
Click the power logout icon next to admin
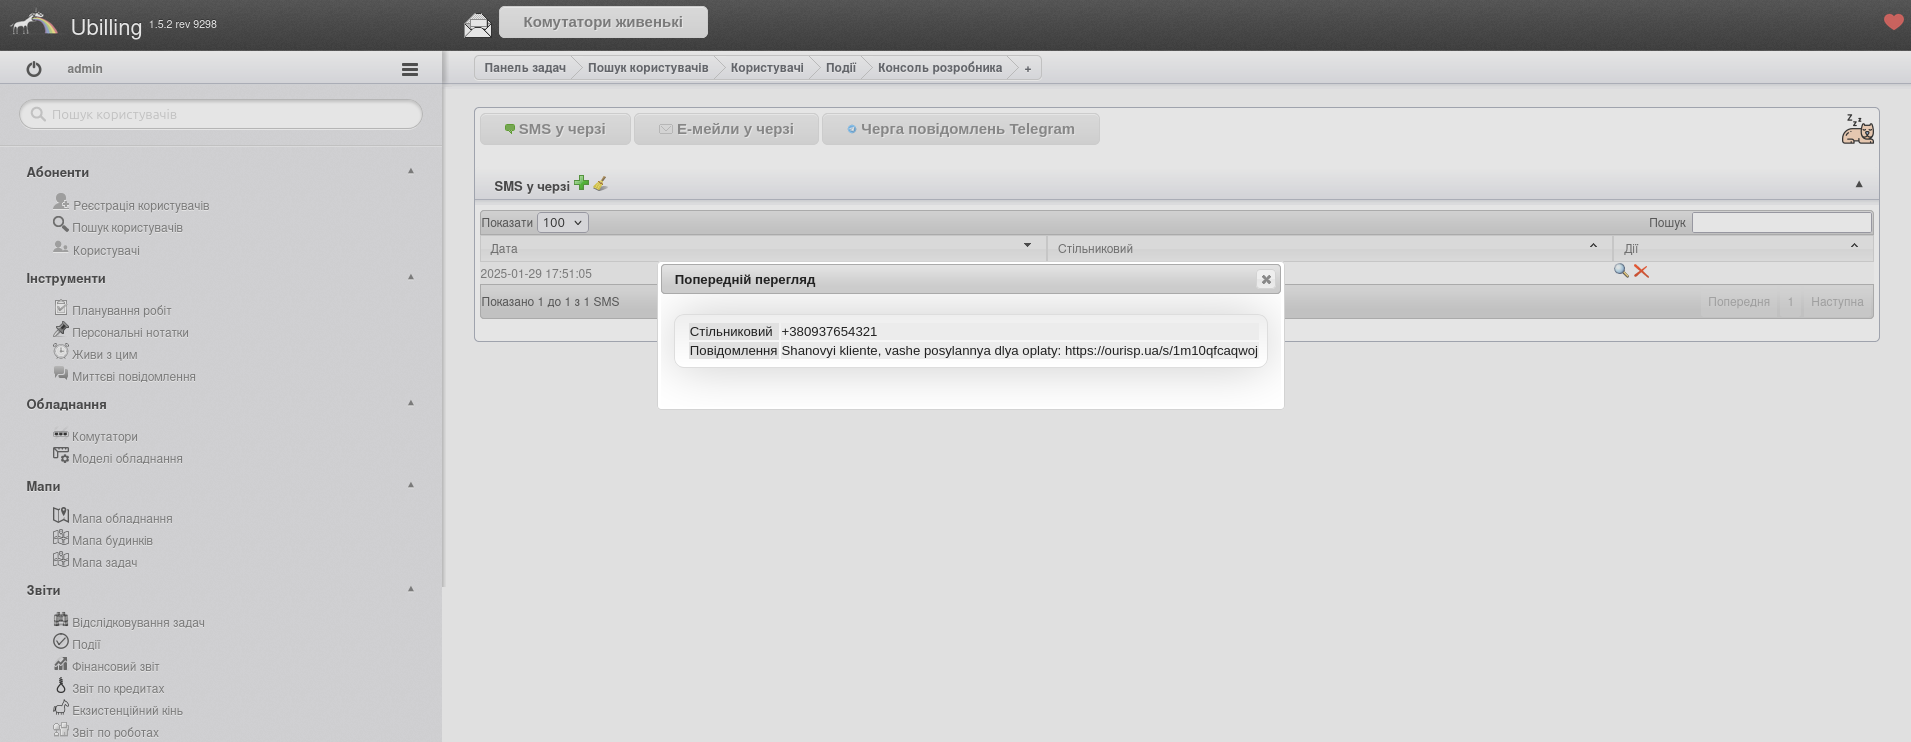[34, 69]
